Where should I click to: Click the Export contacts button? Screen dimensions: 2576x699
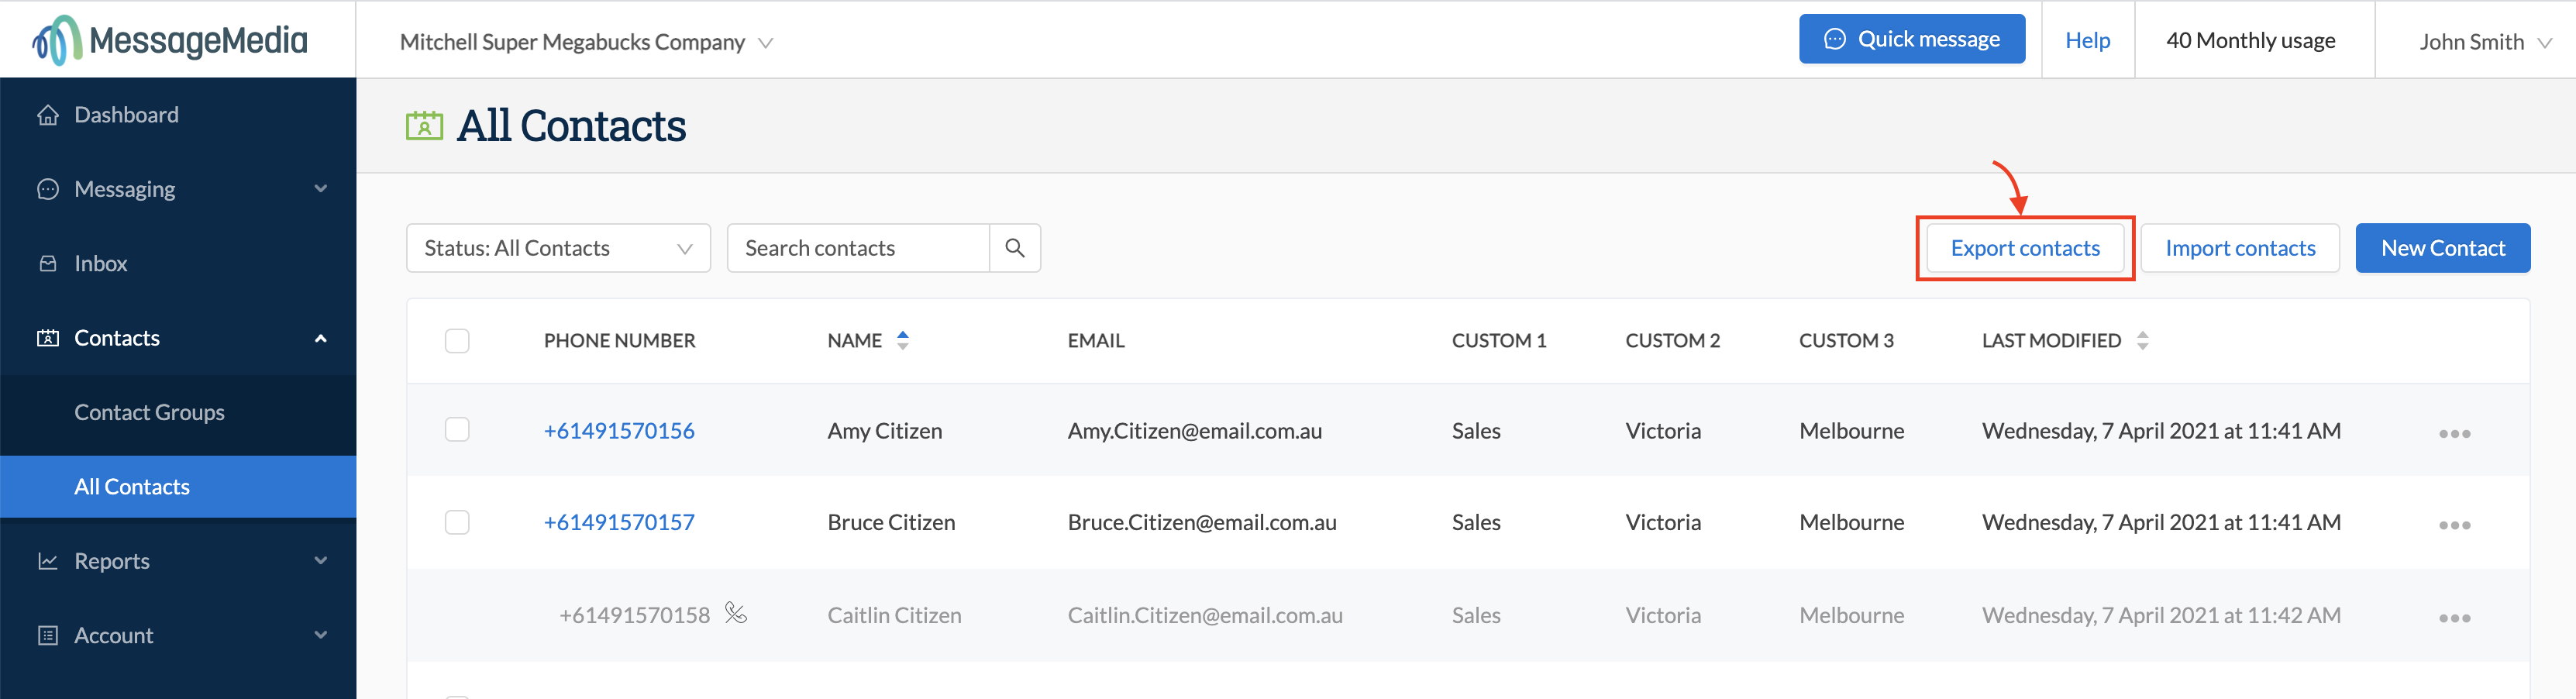click(x=2024, y=247)
